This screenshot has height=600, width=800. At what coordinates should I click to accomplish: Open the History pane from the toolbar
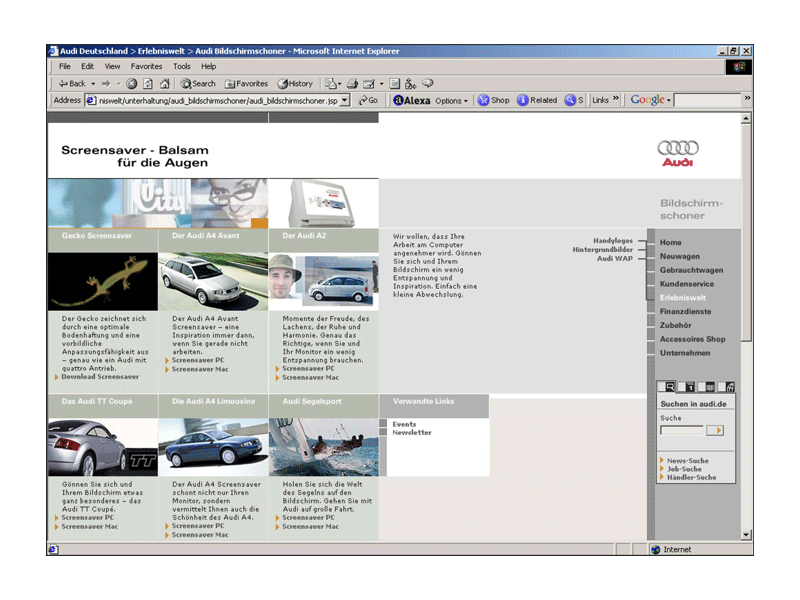tap(295, 84)
